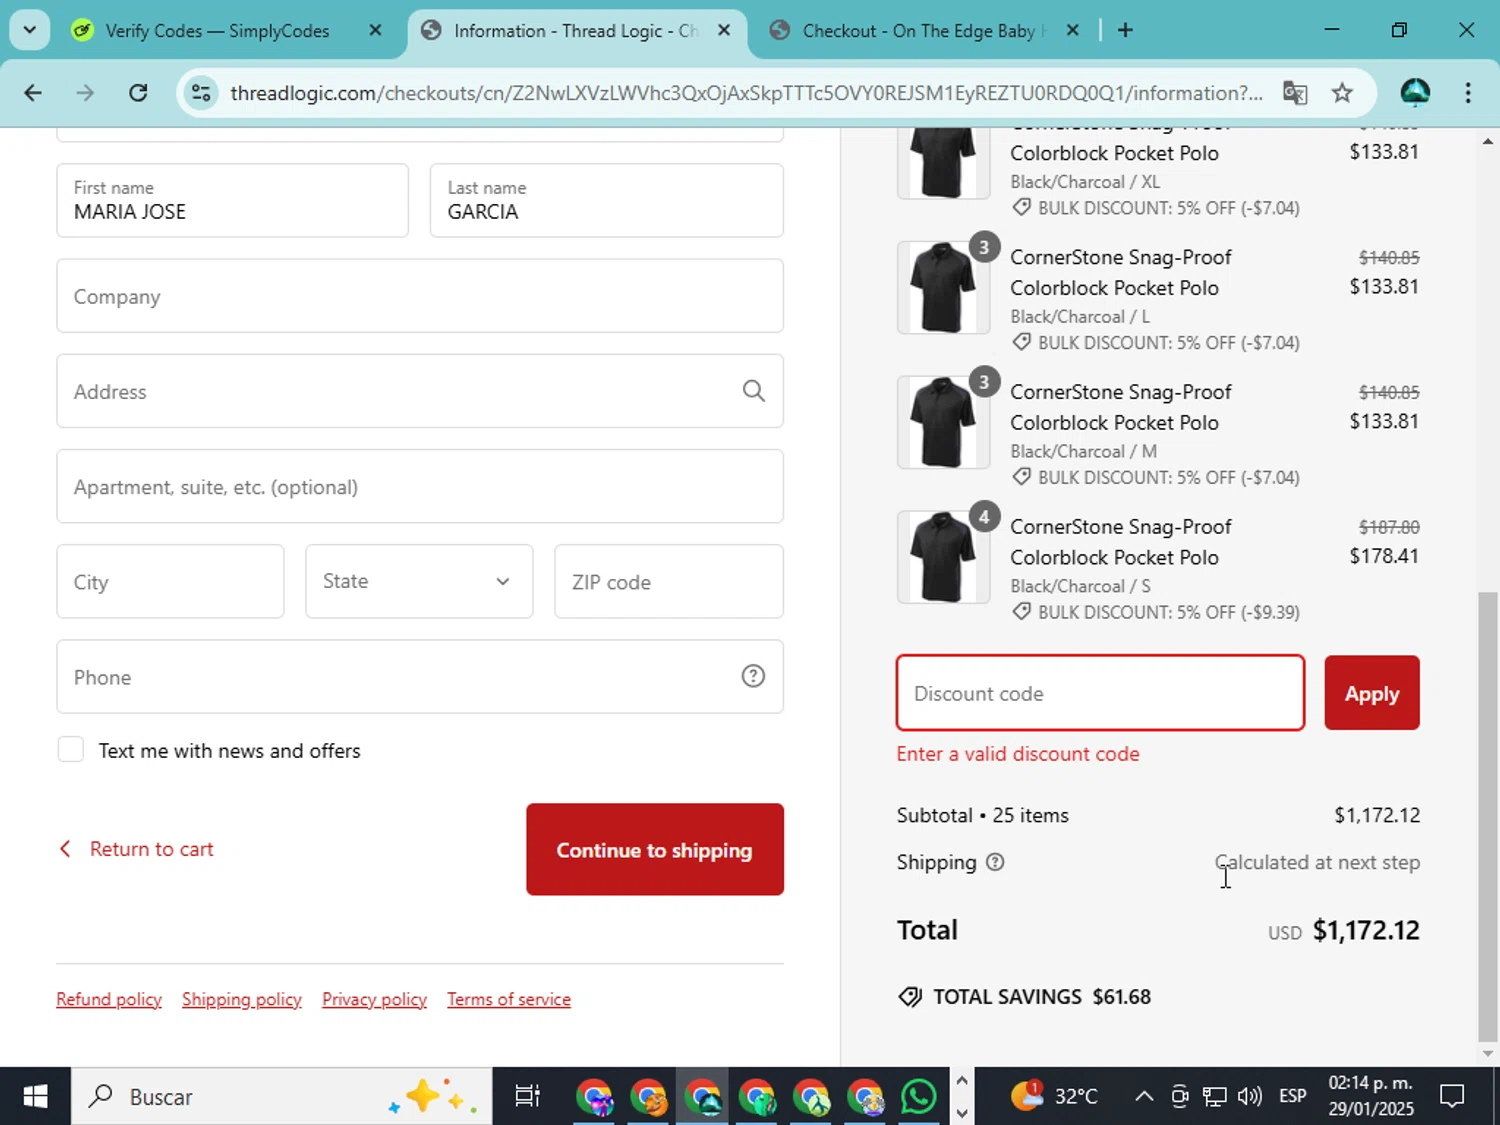1500x1125 pixels.
Task: Click the browser address bar URL
Action: [746, 93]
